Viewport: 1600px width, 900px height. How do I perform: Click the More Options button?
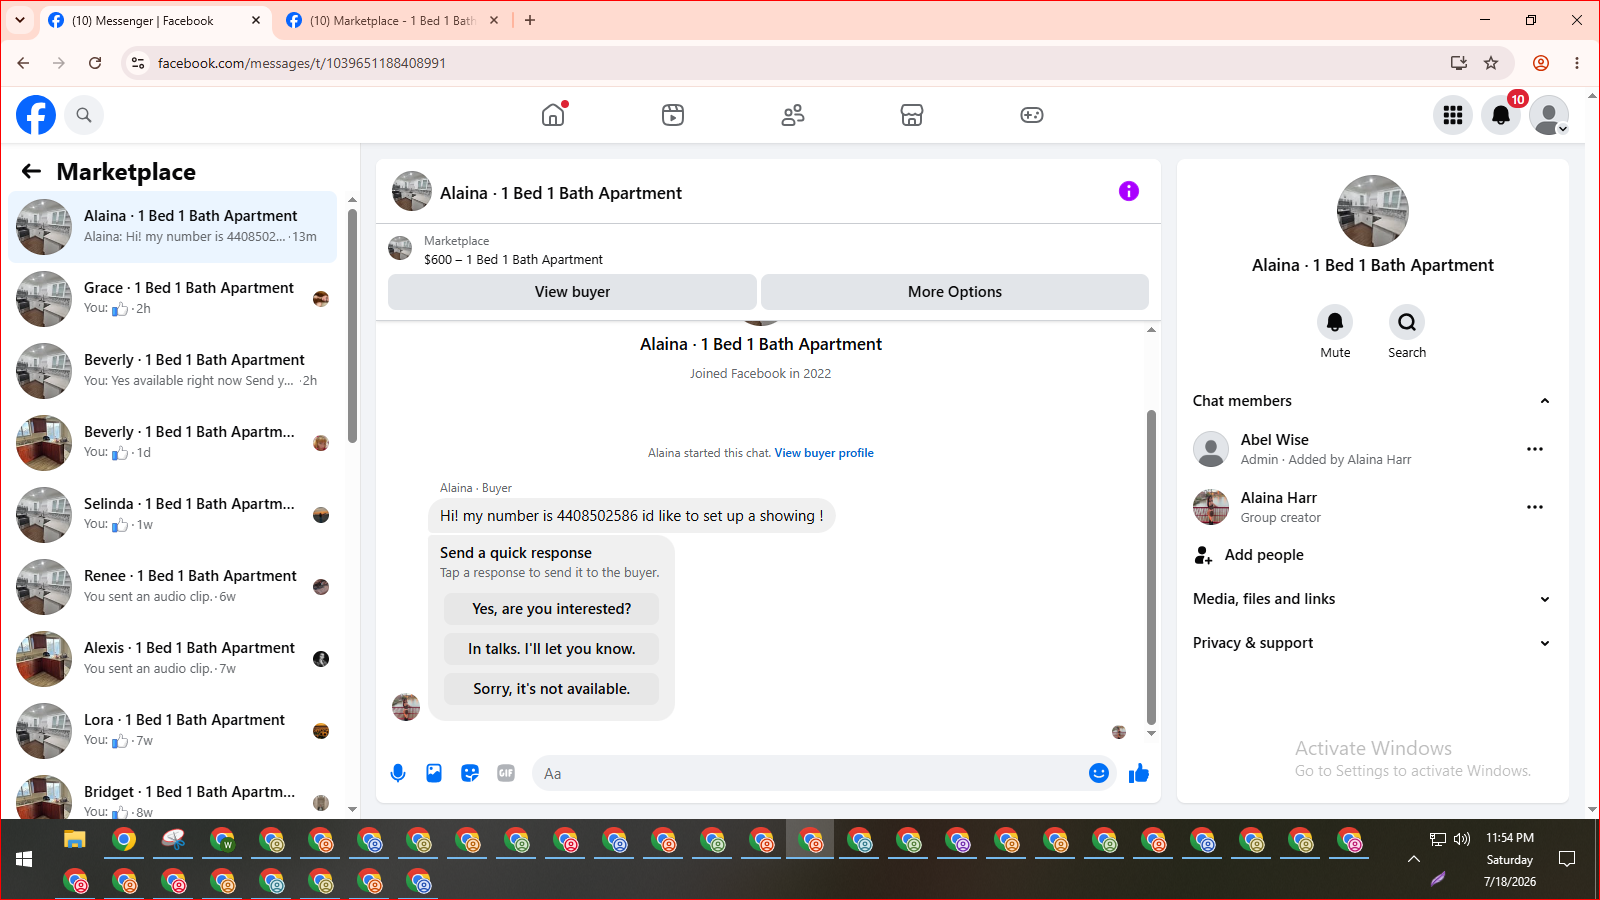tap(955, 292)
